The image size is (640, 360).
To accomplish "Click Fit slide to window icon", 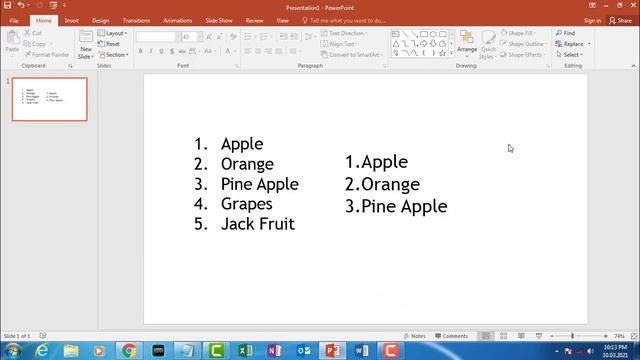I will pyautogui.click(x=634, y=336).
